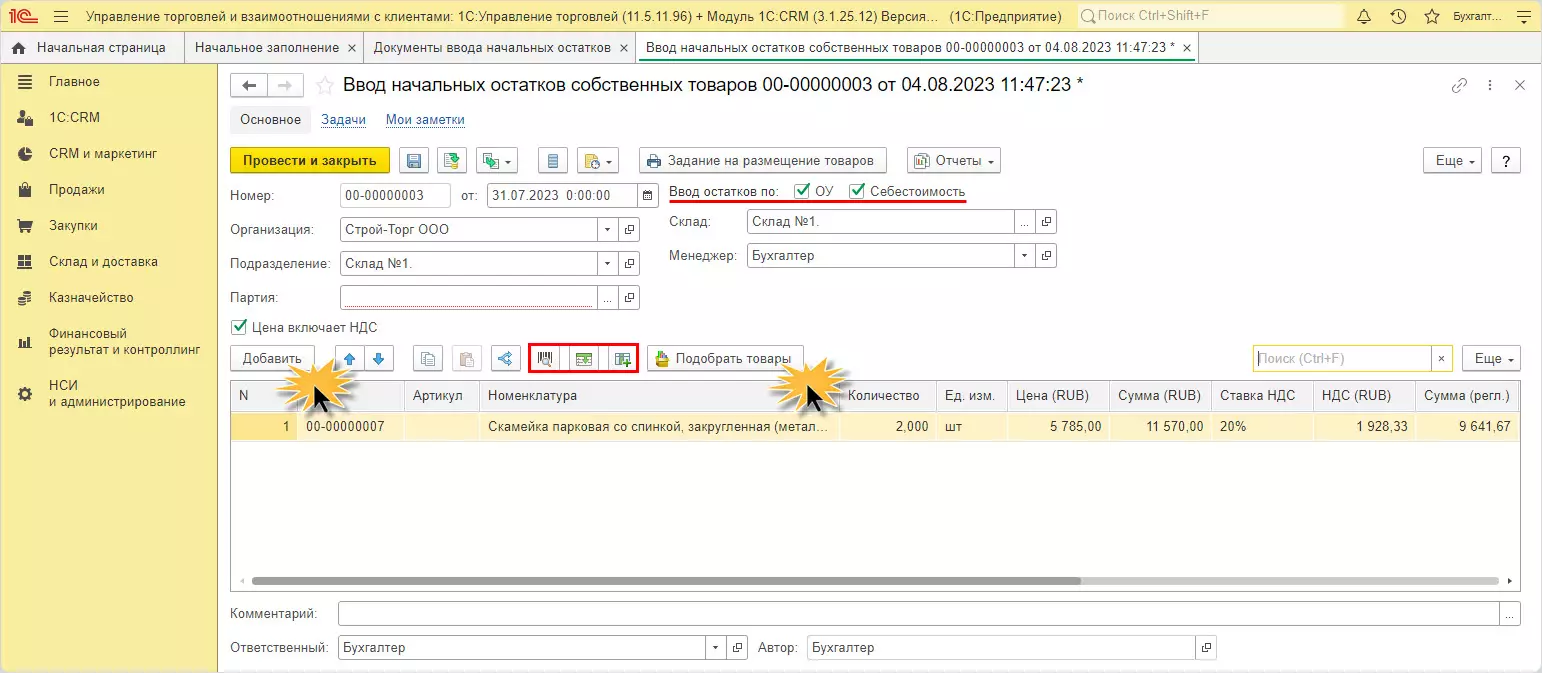
Task: Open the calendar picker next to date
Action: (x=648, y=195)
